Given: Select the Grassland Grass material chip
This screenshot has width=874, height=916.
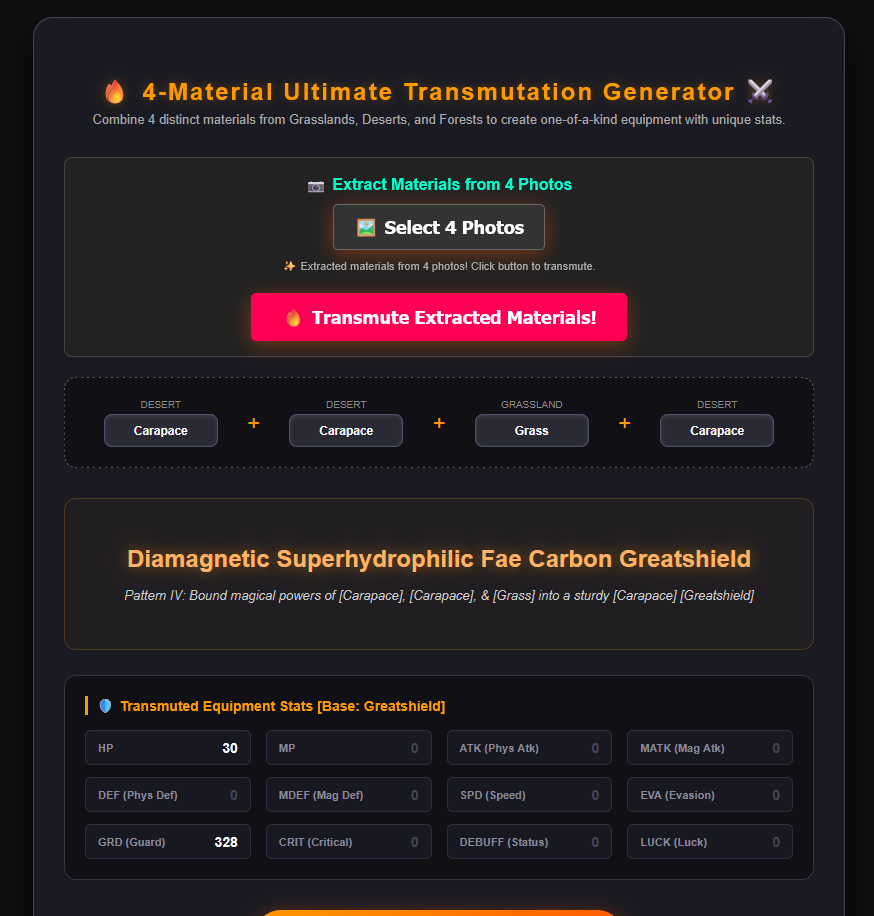Looking at the screenshot, I should coord(532,431).
